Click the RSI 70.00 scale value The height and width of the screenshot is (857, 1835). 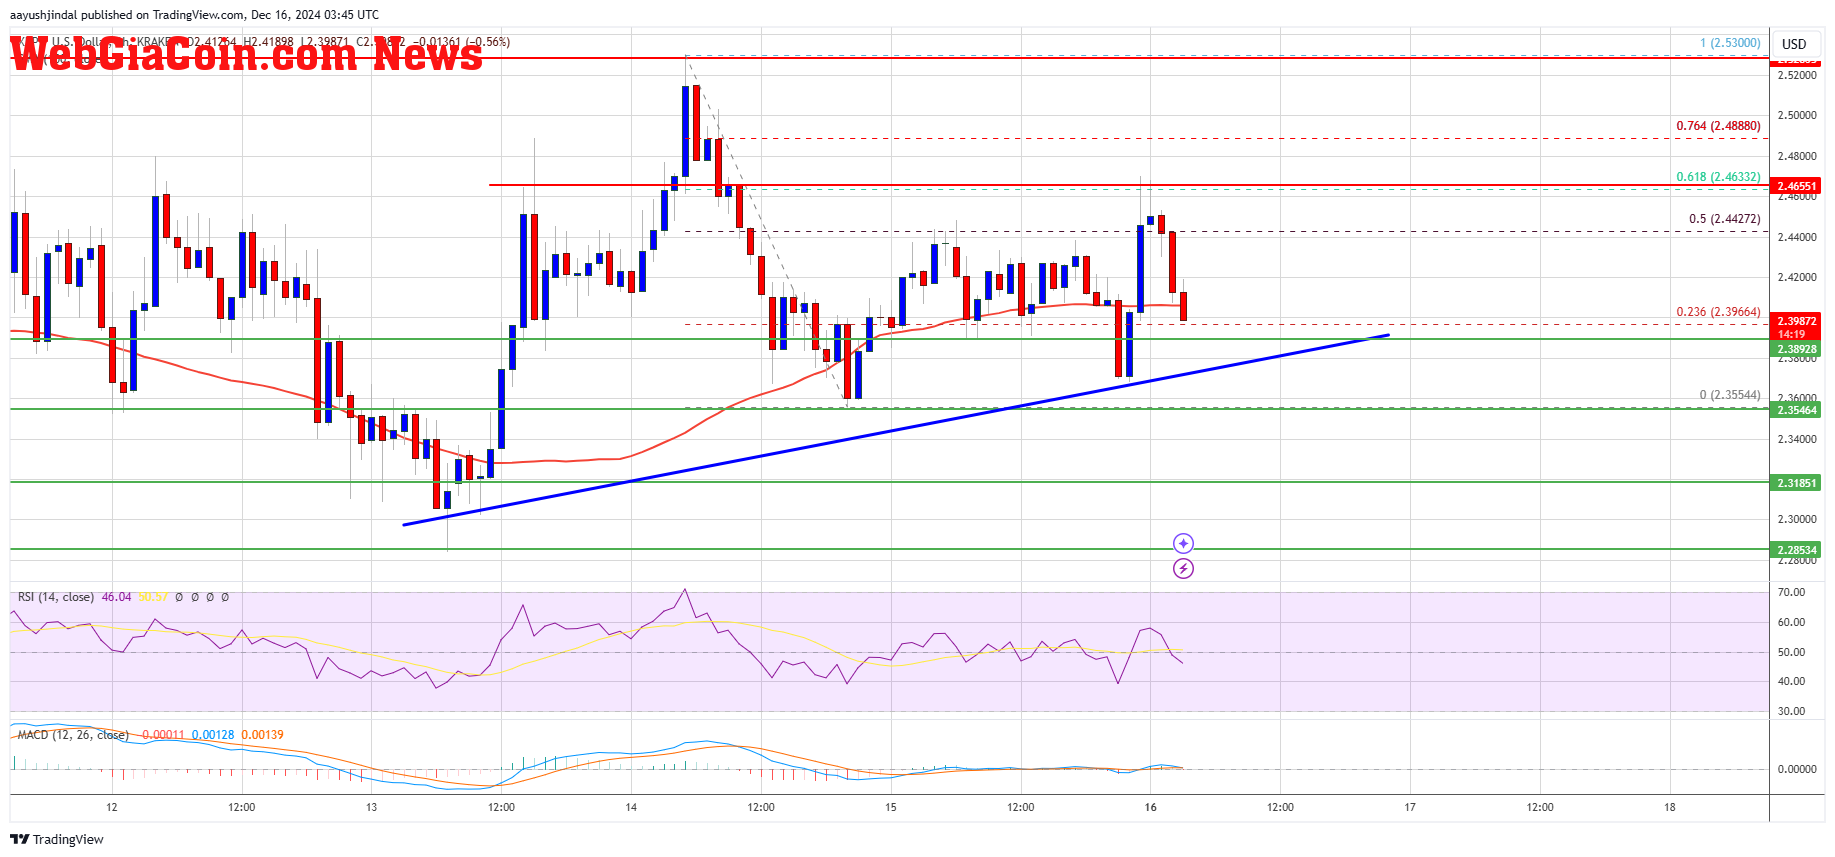[1792, 592]
